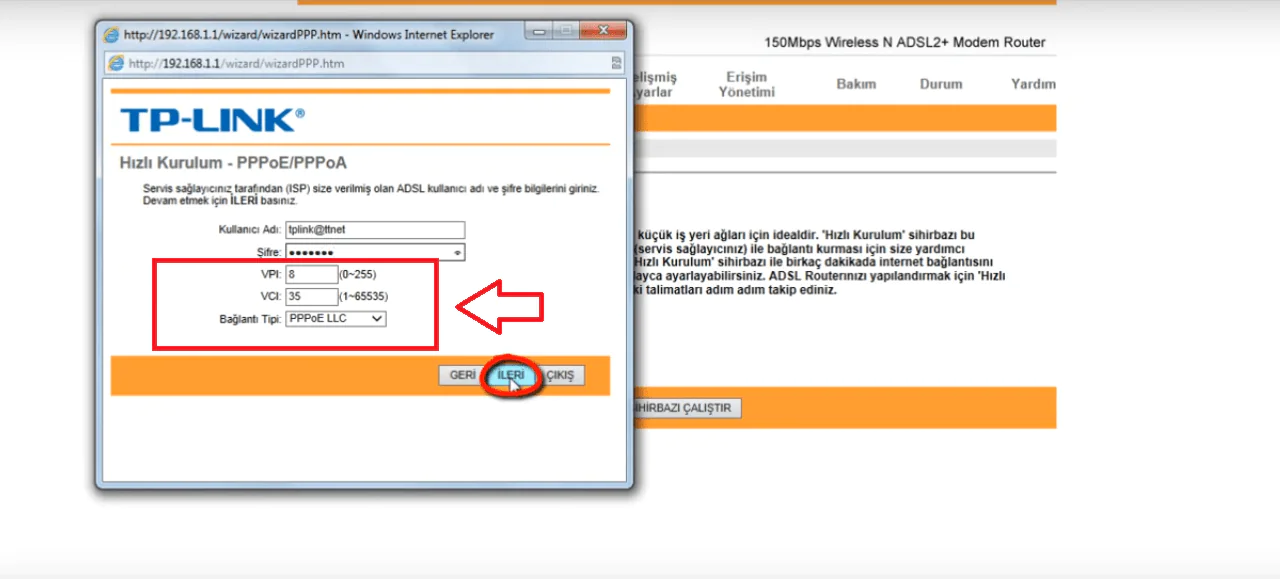Click the page icon in address bar
The image size is (1280, 579).
point(116,63)
